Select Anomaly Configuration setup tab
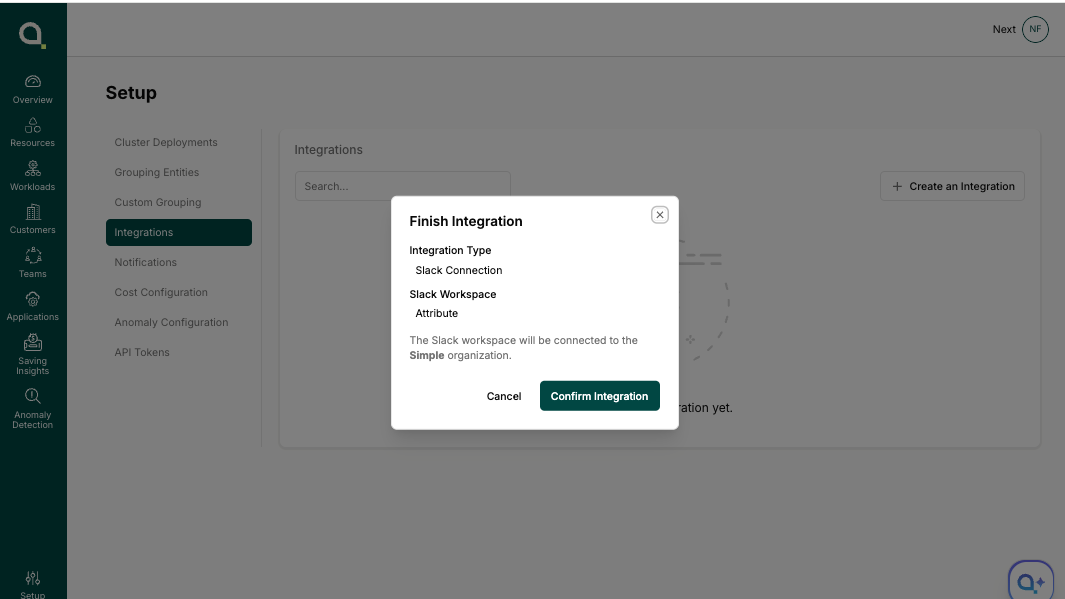Viewport: 1065px width, 599px height. (x=179, y=322)
